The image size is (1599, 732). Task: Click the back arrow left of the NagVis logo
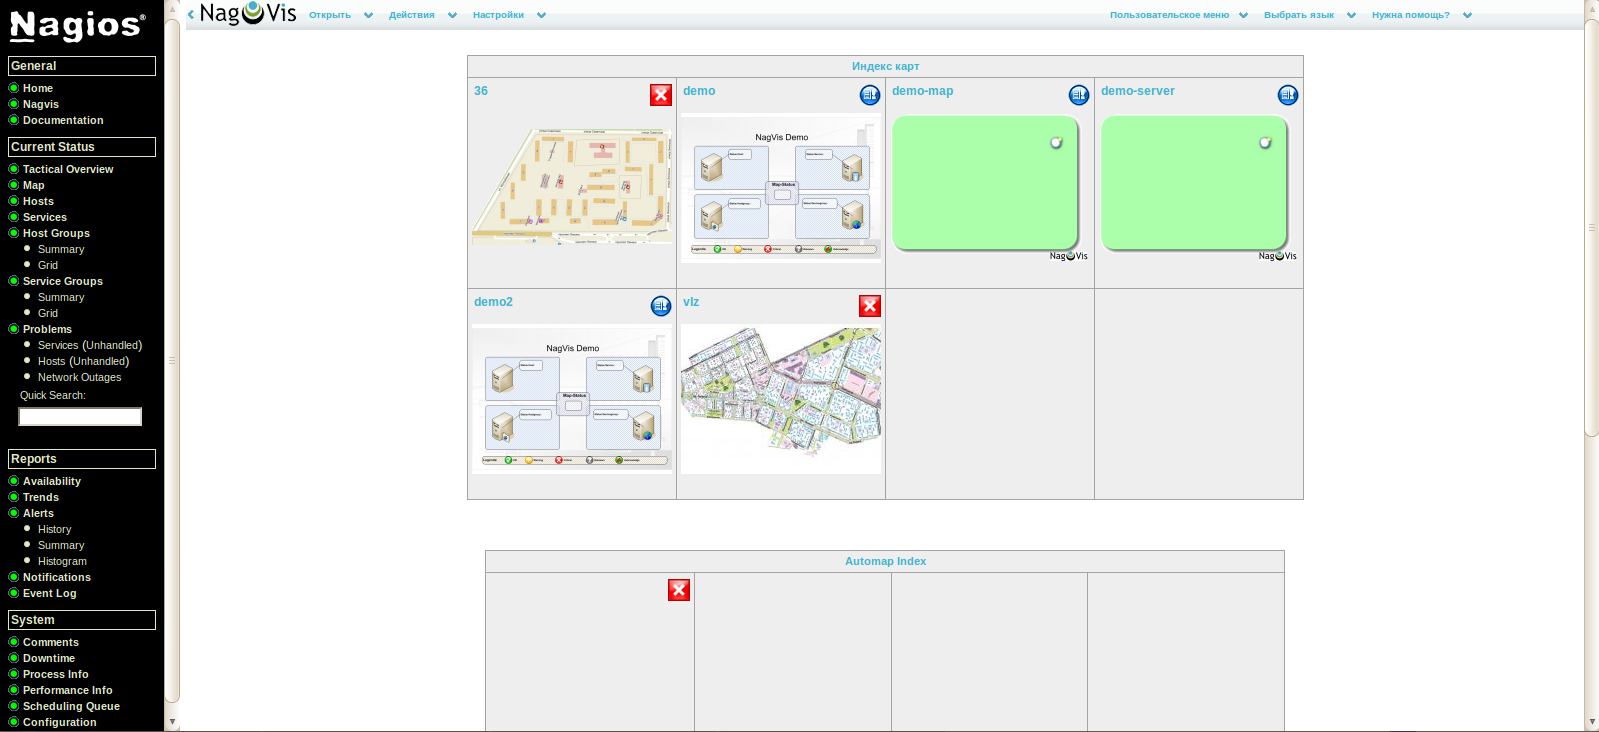(x=191, y=15)
